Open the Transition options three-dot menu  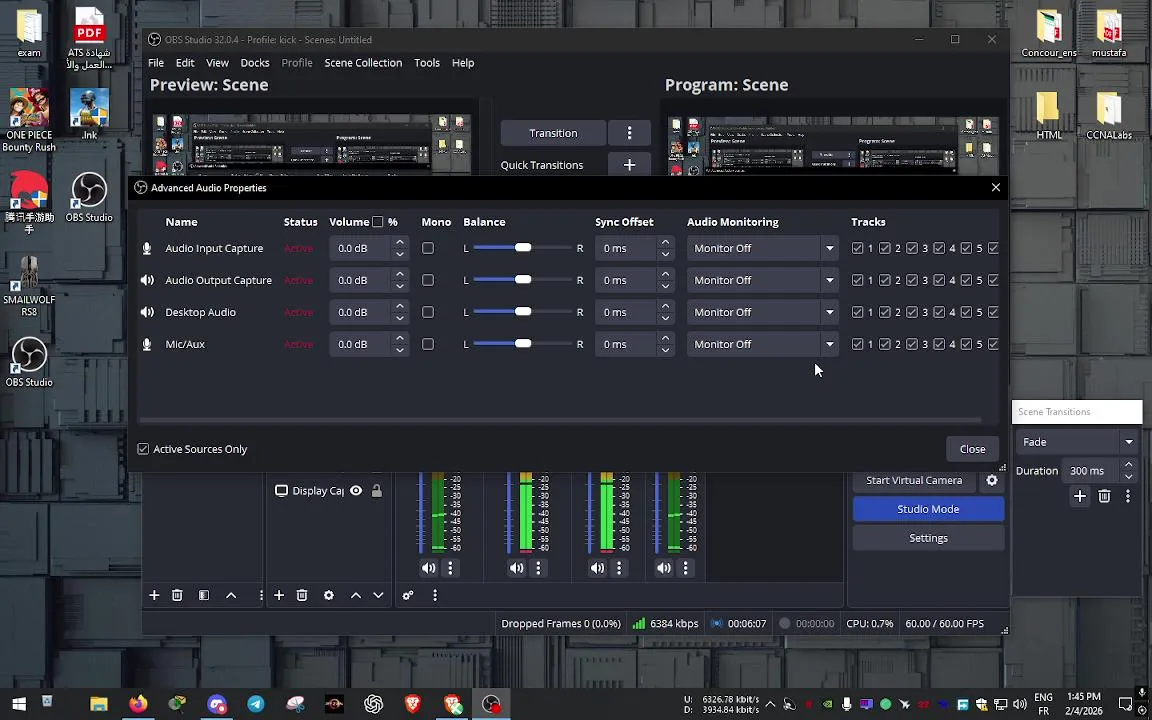pos(629,133)
